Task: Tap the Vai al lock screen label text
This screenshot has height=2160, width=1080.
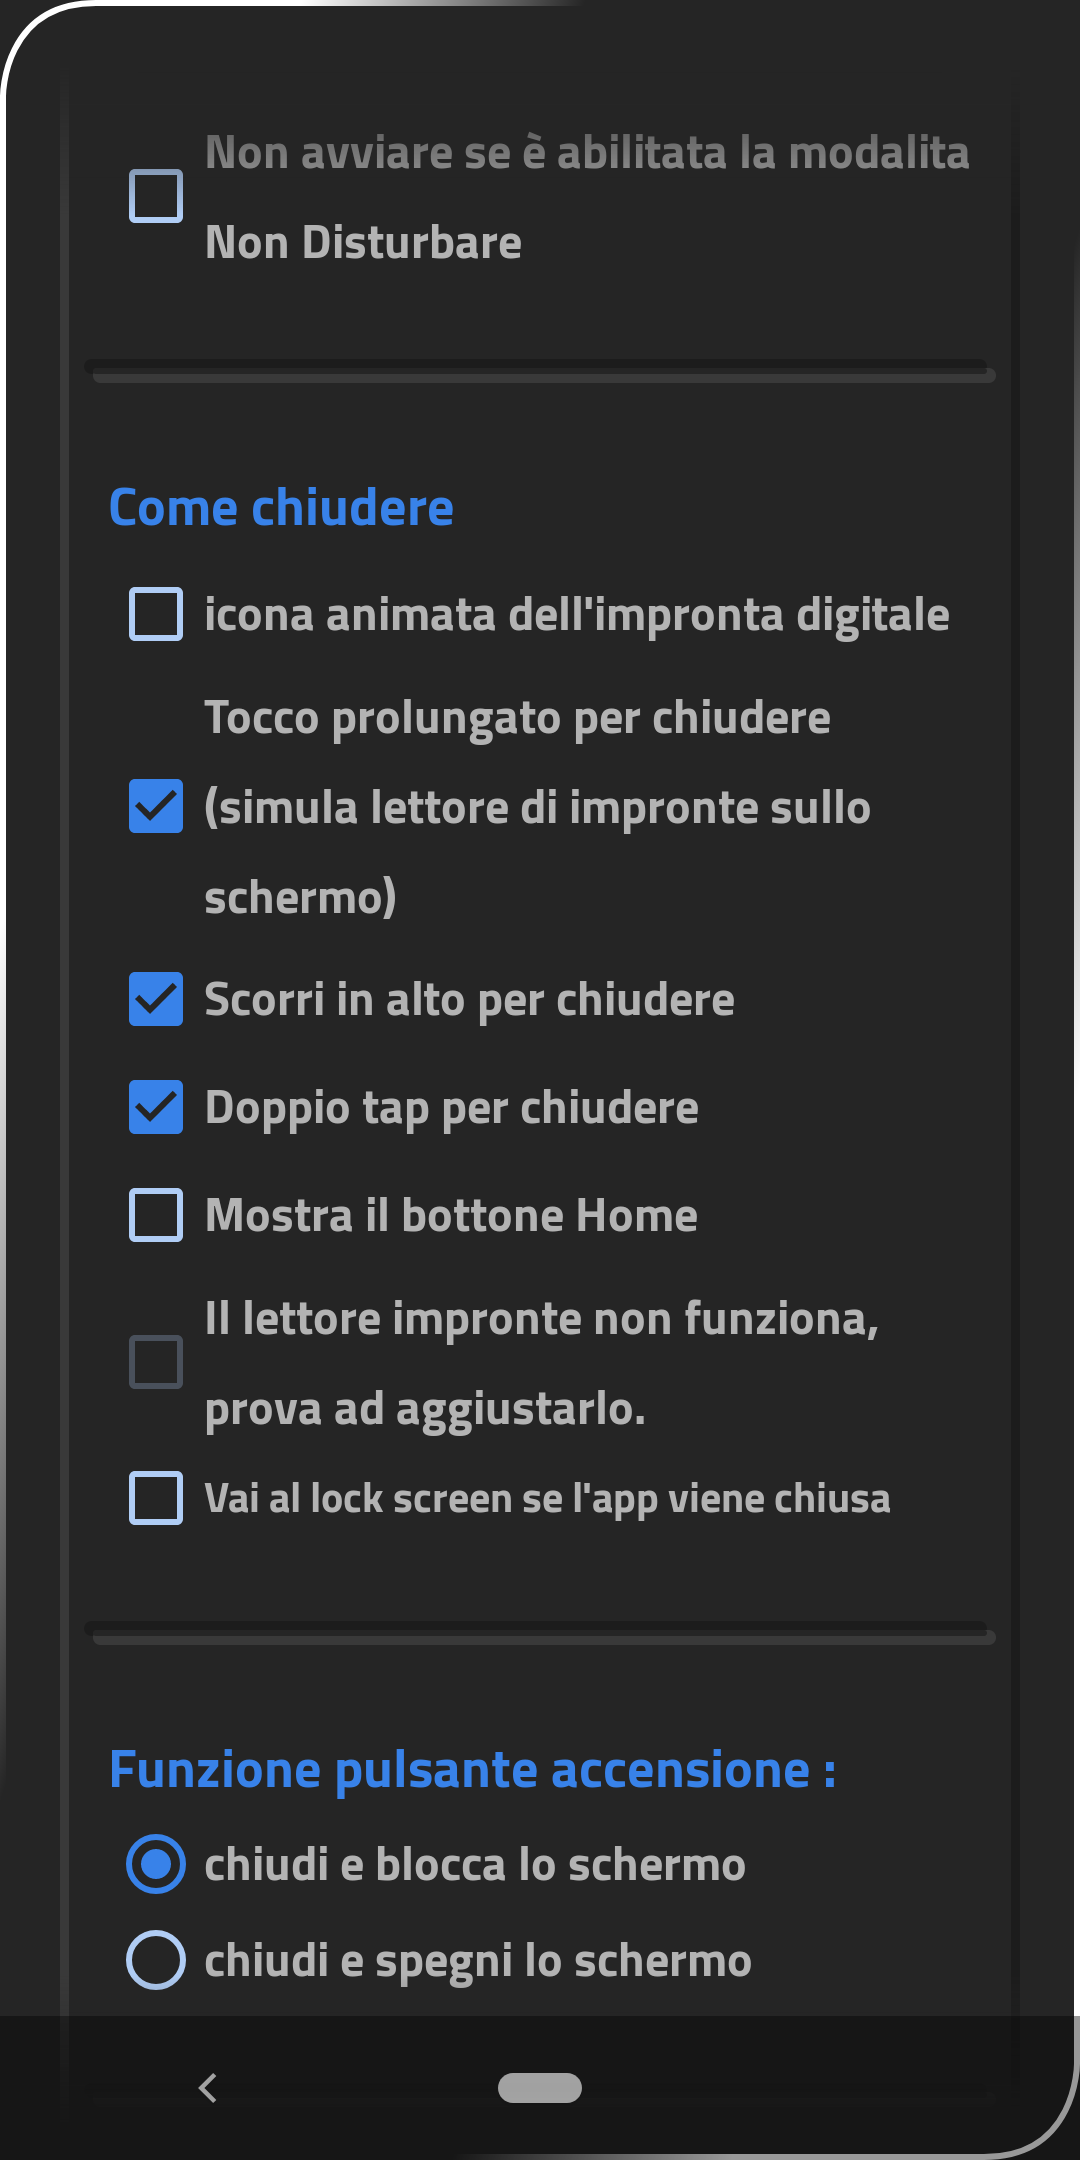Action: [547, 1499]
